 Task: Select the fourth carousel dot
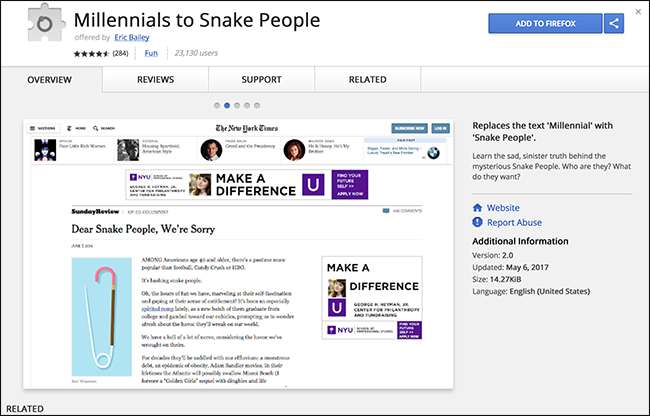[x=249, y=104]
